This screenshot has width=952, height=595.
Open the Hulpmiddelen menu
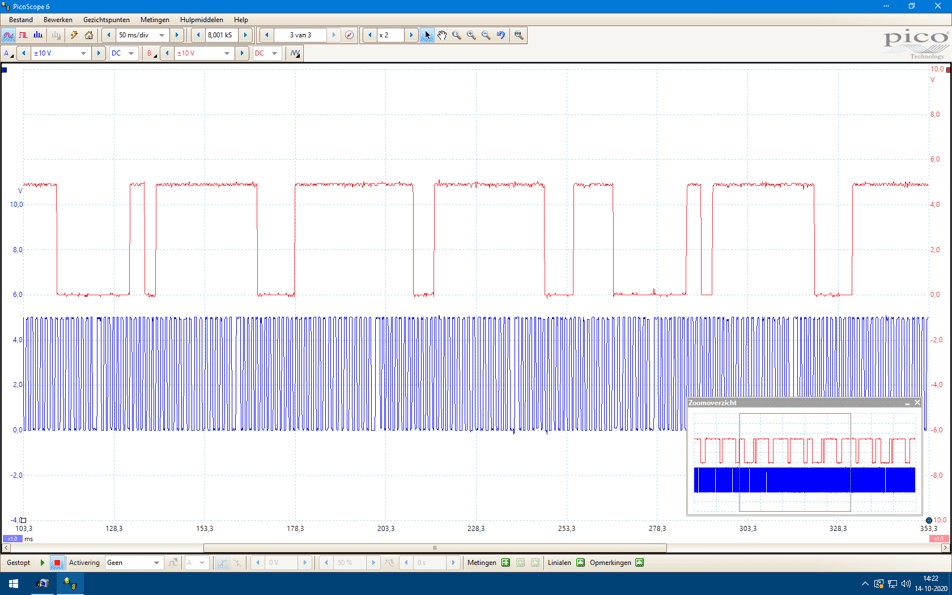(x=201, y=19)
